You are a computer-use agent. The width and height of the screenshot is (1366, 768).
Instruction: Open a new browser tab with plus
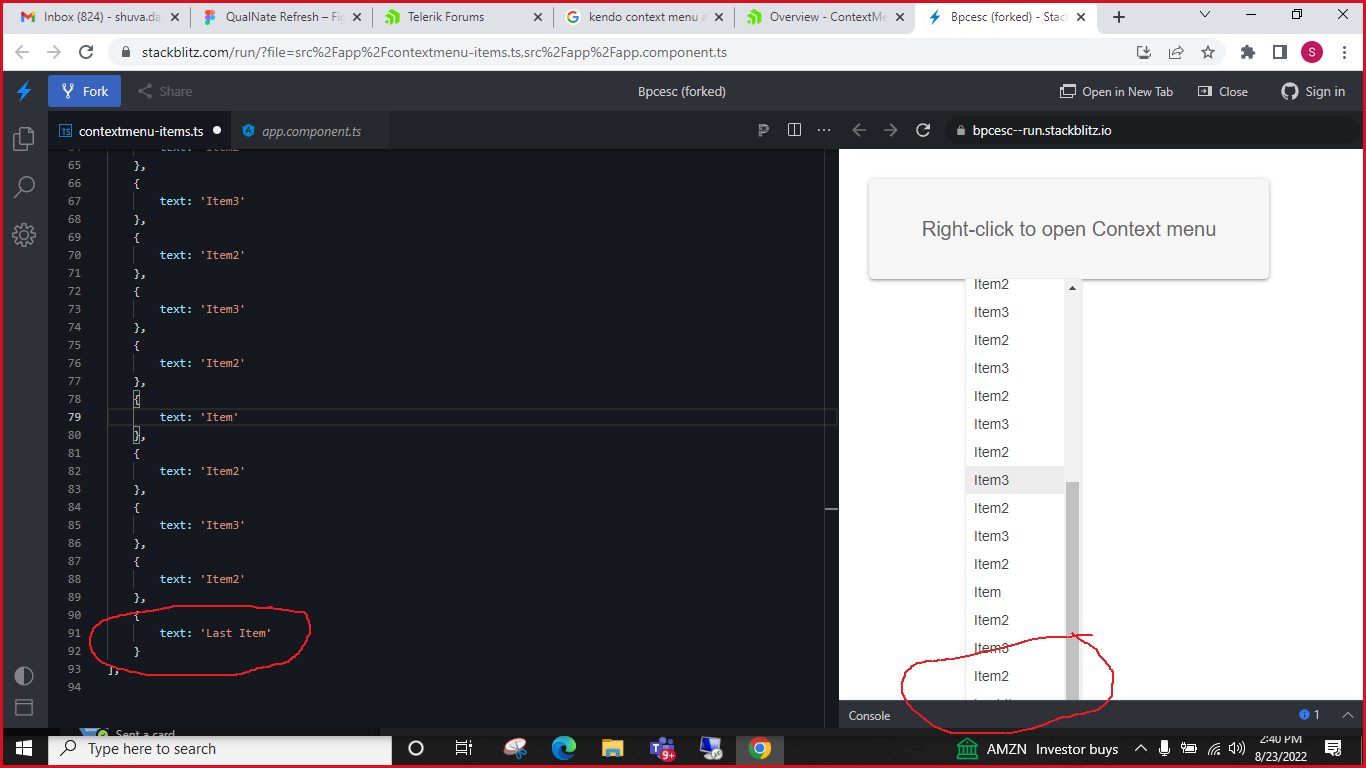[x=1119, y=17]
